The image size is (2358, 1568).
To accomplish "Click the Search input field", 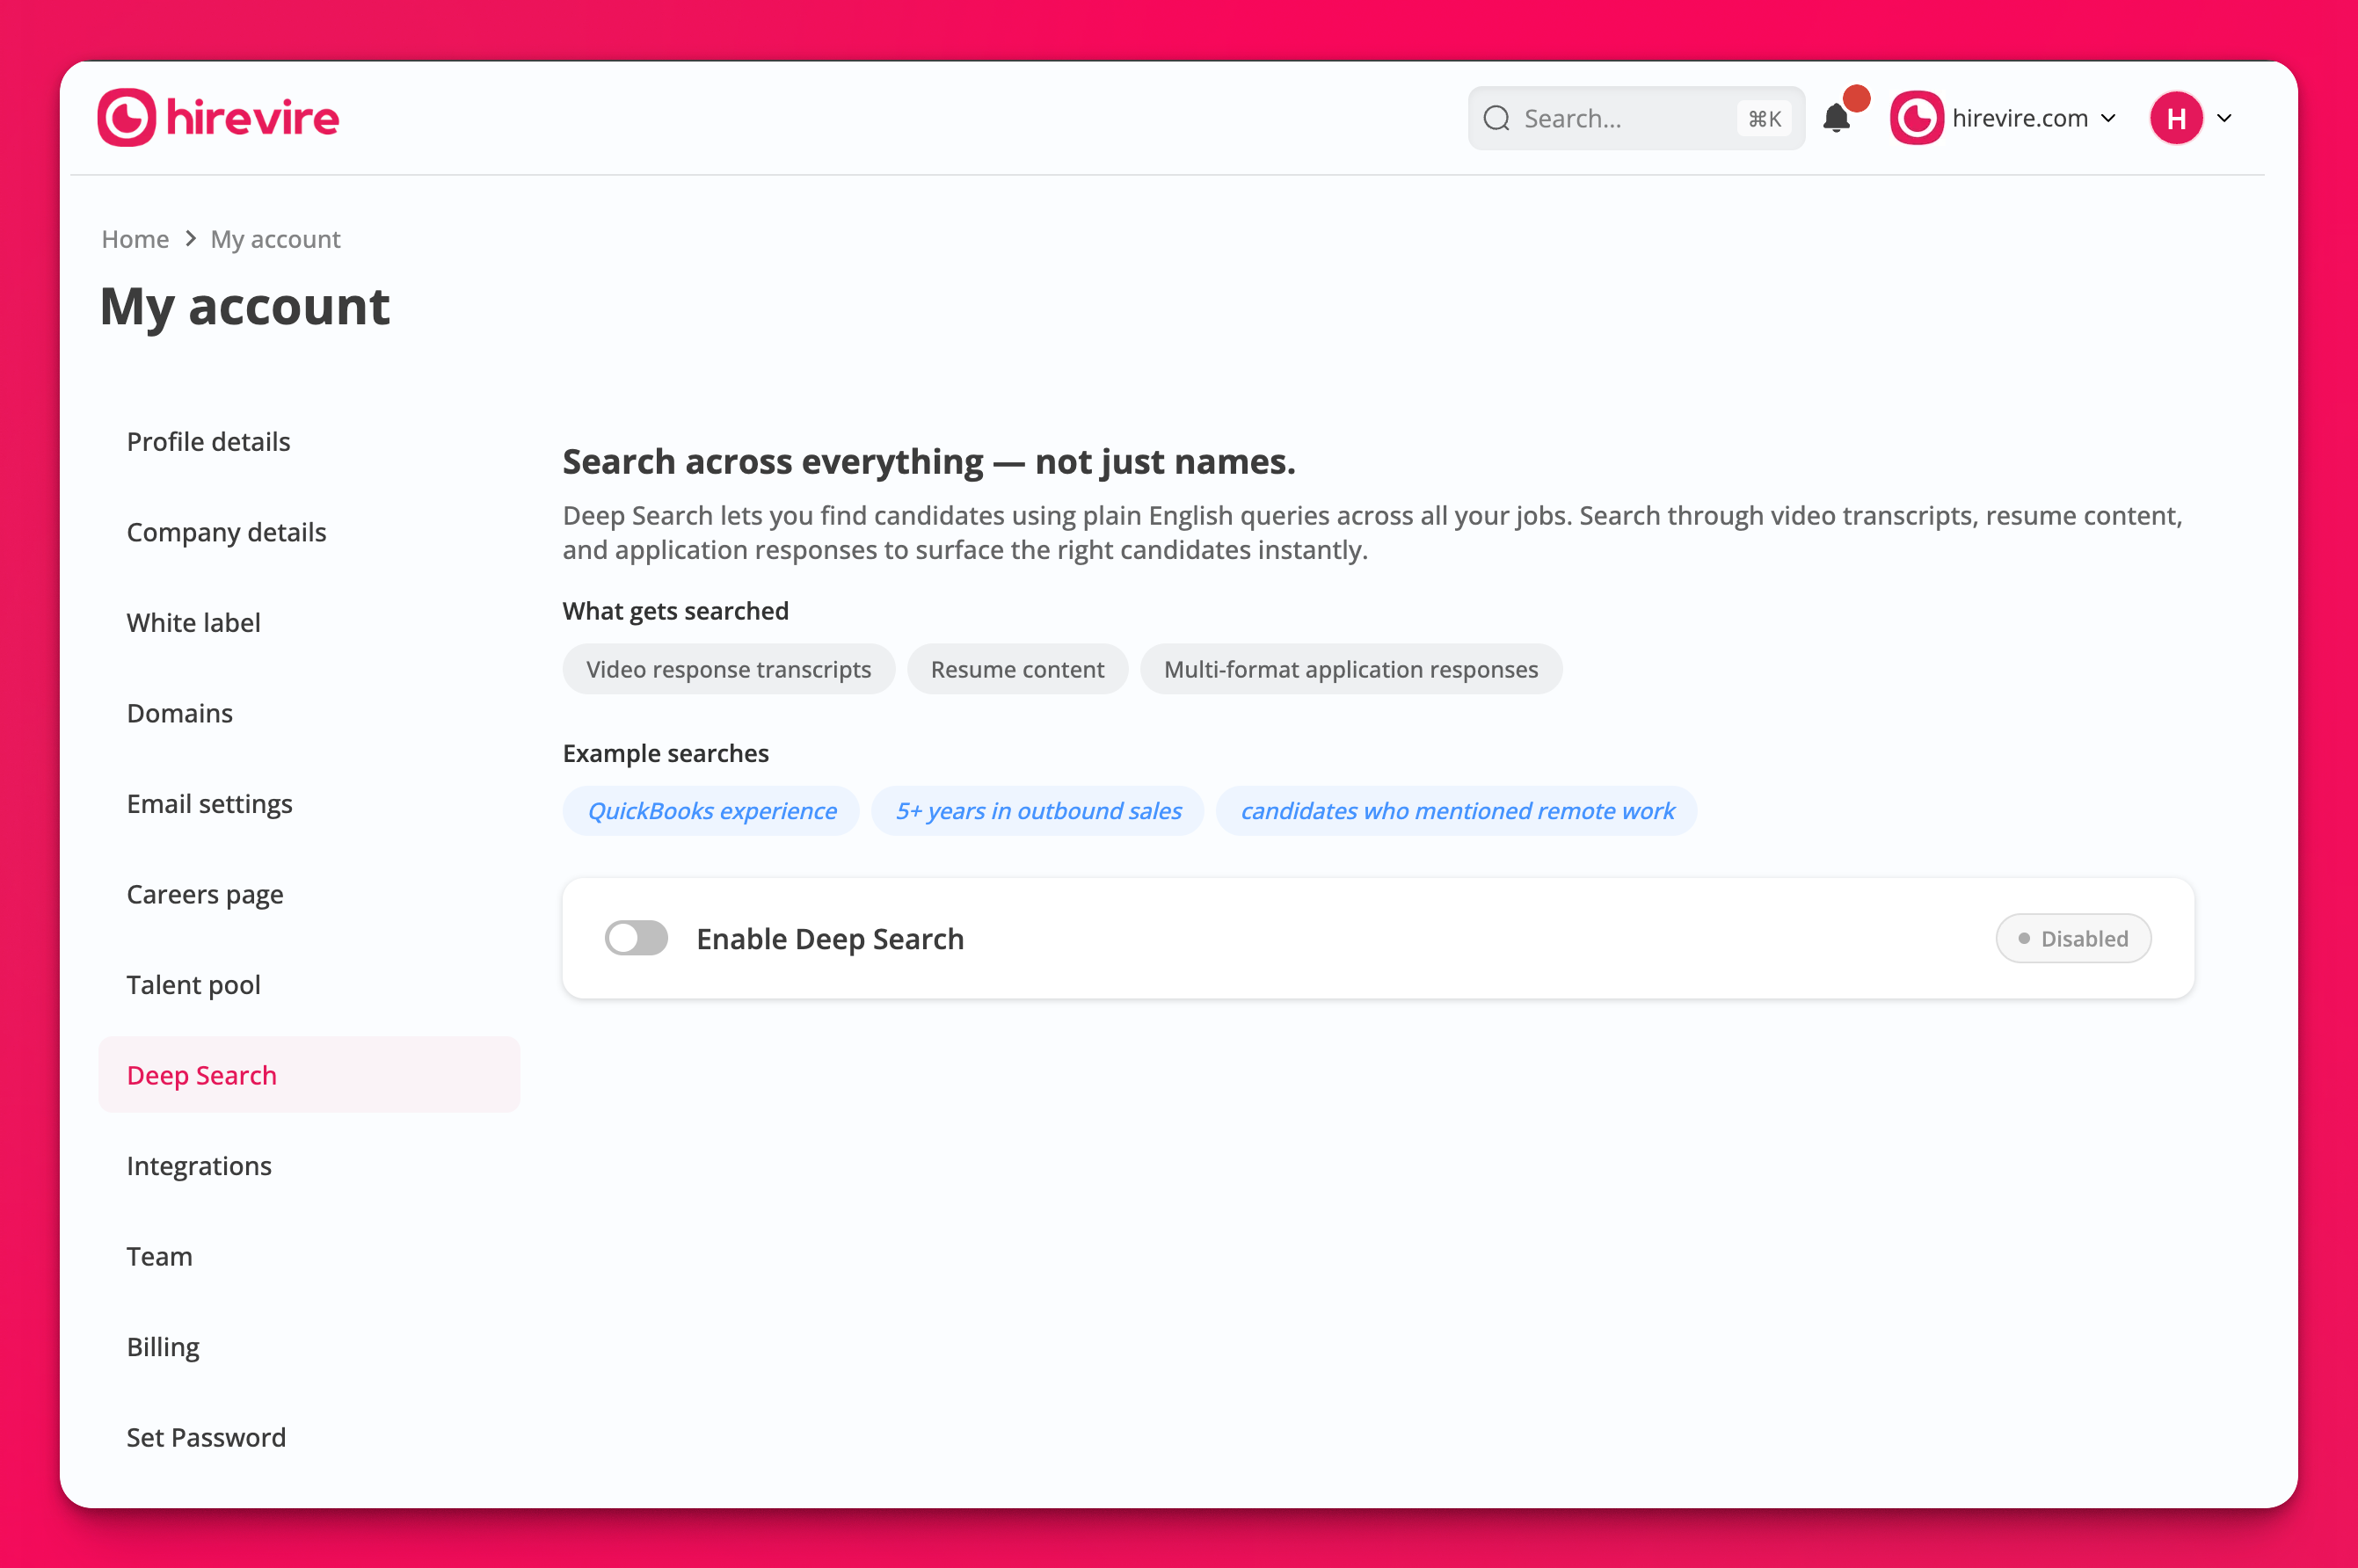I will [x=1636, y=119].
